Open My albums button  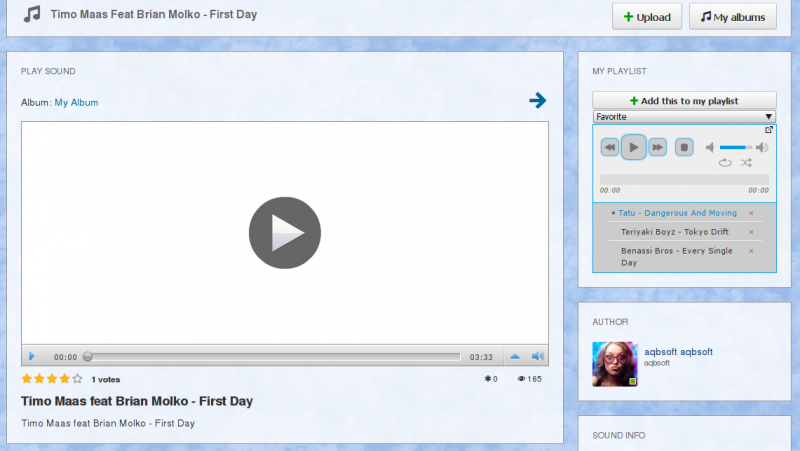coord(733,17)
